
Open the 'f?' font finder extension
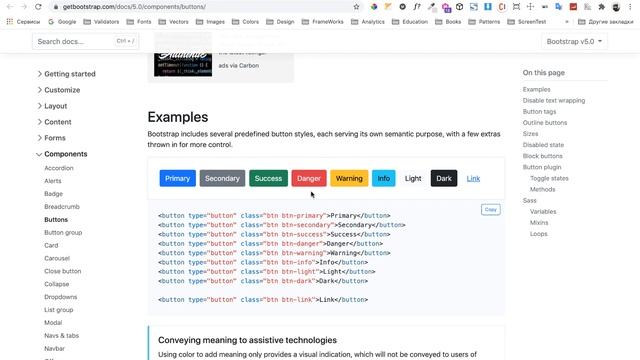tap(417, 7)
